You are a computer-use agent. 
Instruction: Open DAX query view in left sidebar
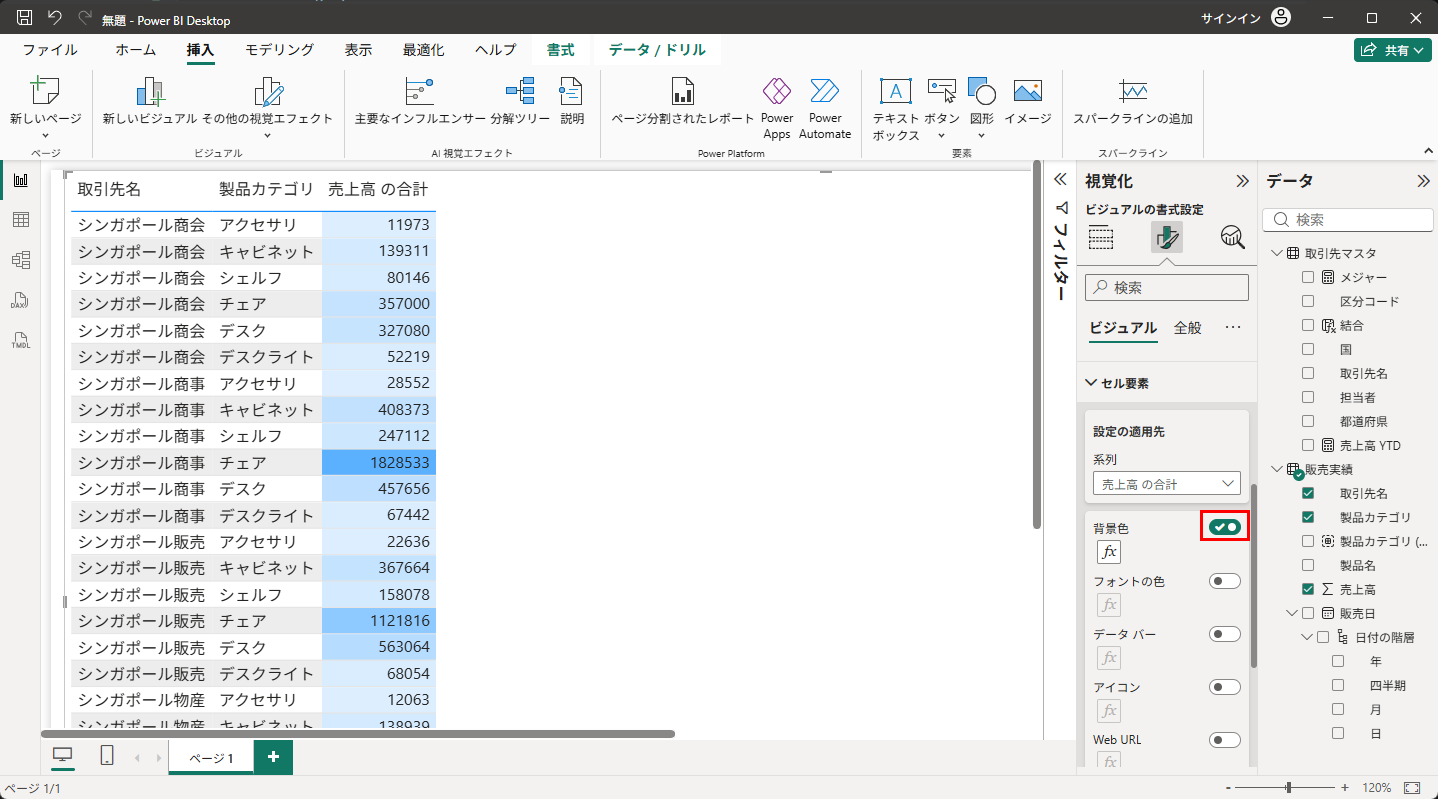point(20,300)
